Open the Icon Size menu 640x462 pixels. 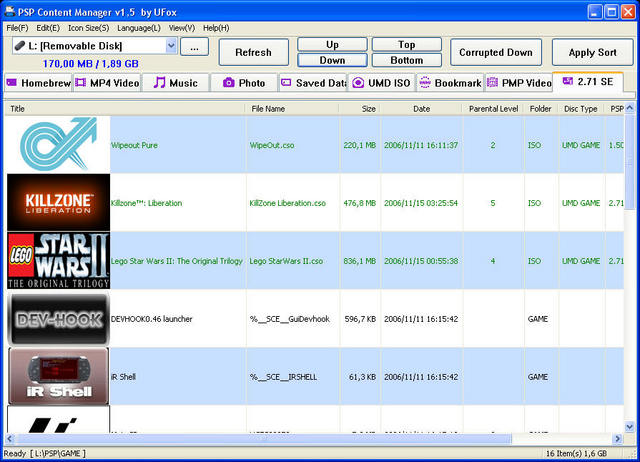(88, 28)
